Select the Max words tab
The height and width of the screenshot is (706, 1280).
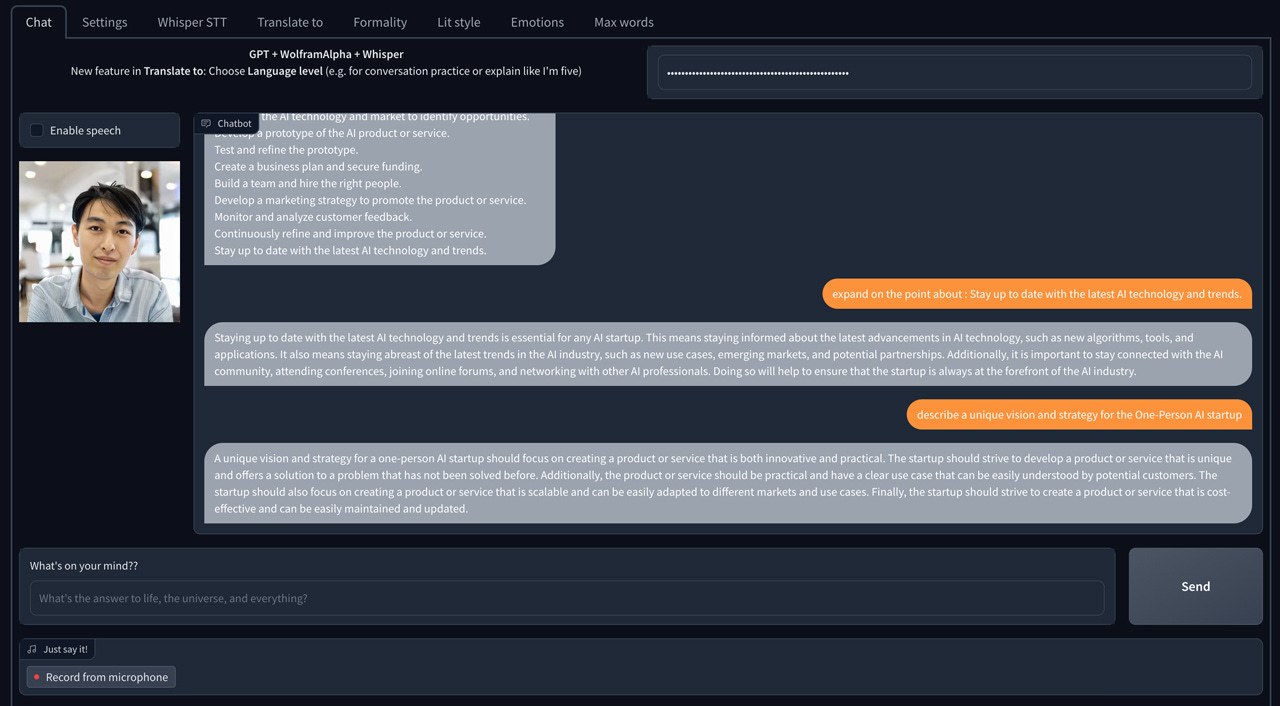coord(623,21)
